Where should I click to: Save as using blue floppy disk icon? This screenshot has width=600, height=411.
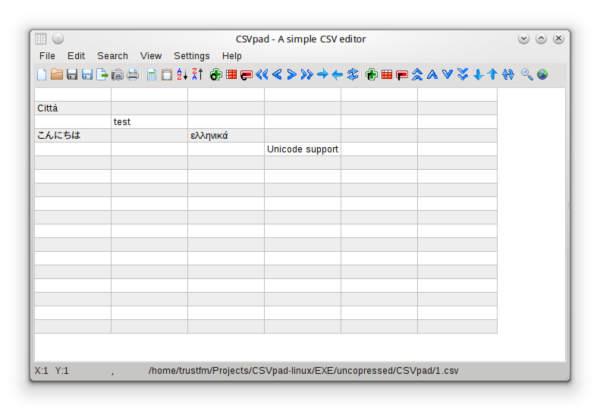pyautogui.click(x=87, y=74)
